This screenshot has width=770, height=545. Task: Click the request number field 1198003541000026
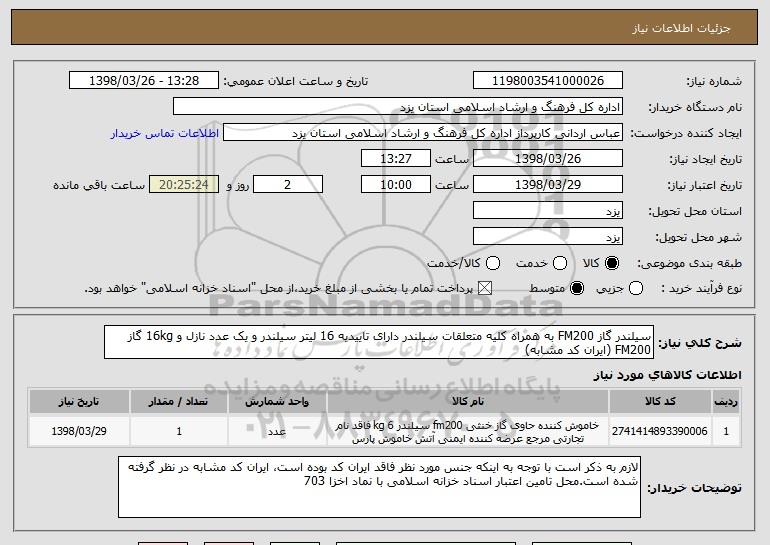pos(548,81)
